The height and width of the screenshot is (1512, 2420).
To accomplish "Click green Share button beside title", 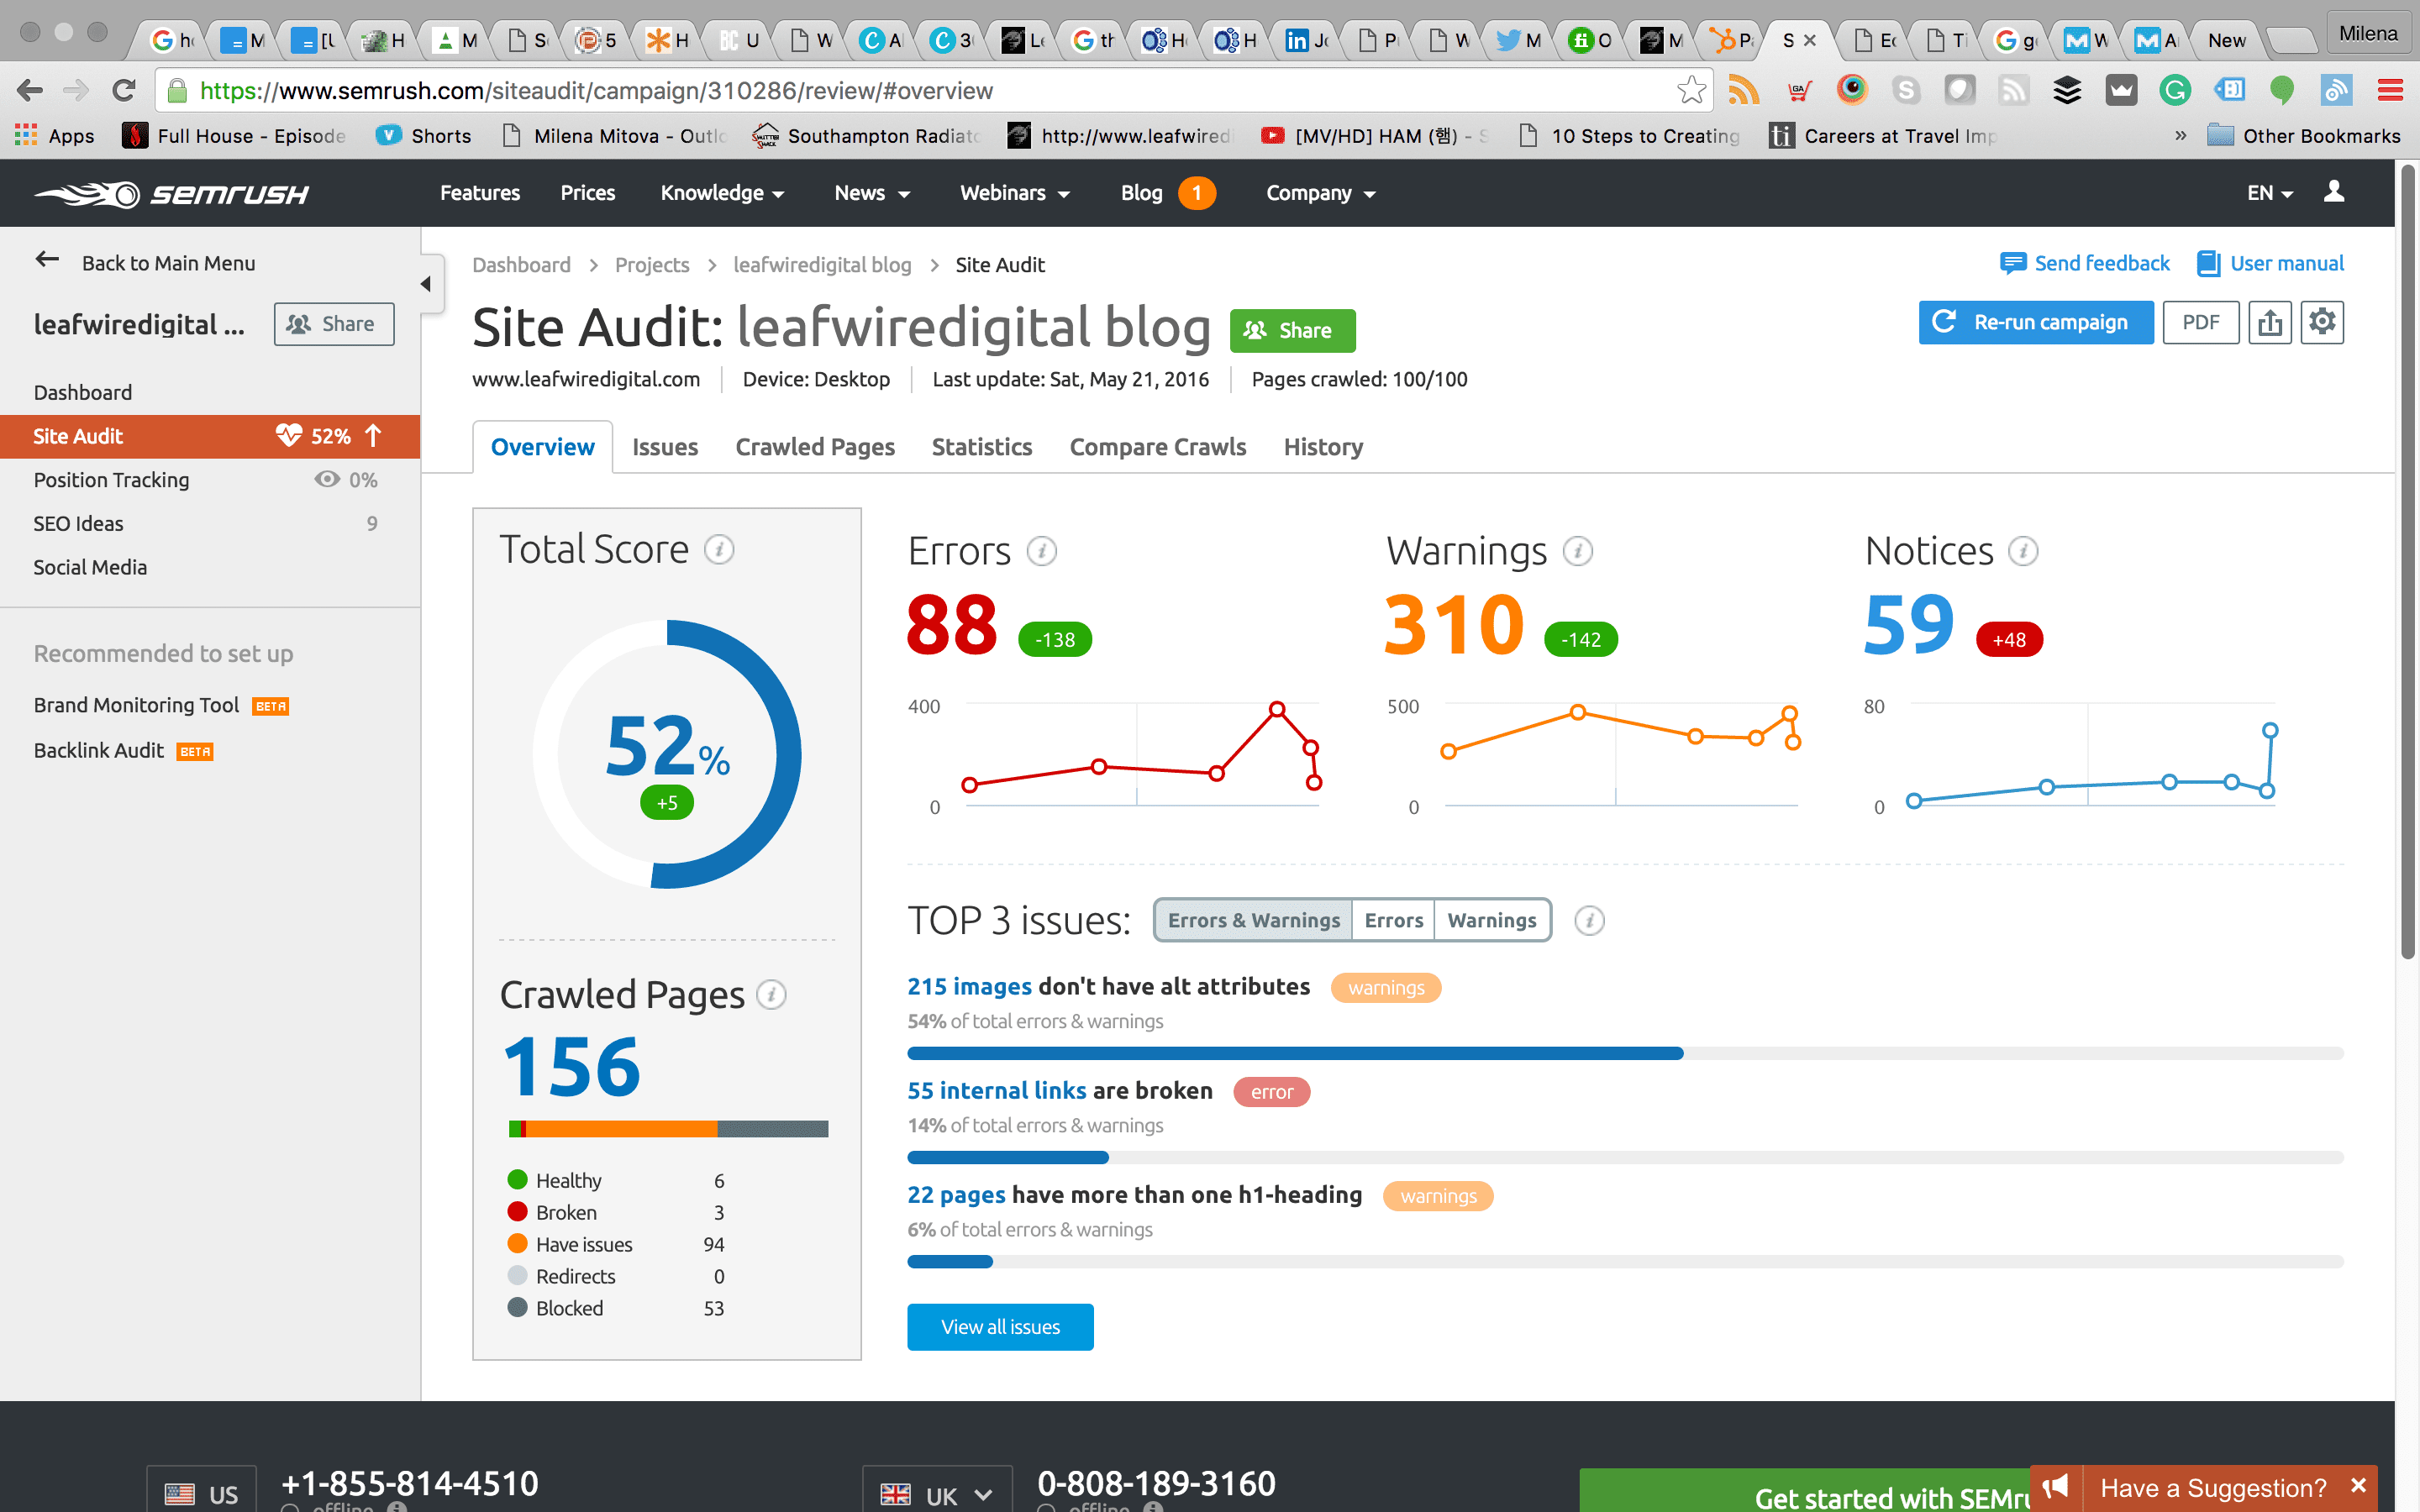I will coord(1292,330).
